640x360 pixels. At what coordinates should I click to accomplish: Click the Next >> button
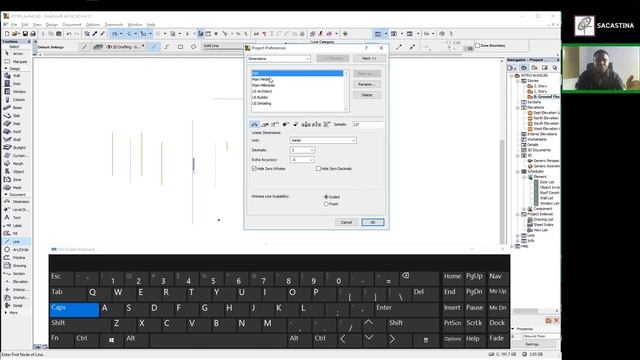point(369,58)
